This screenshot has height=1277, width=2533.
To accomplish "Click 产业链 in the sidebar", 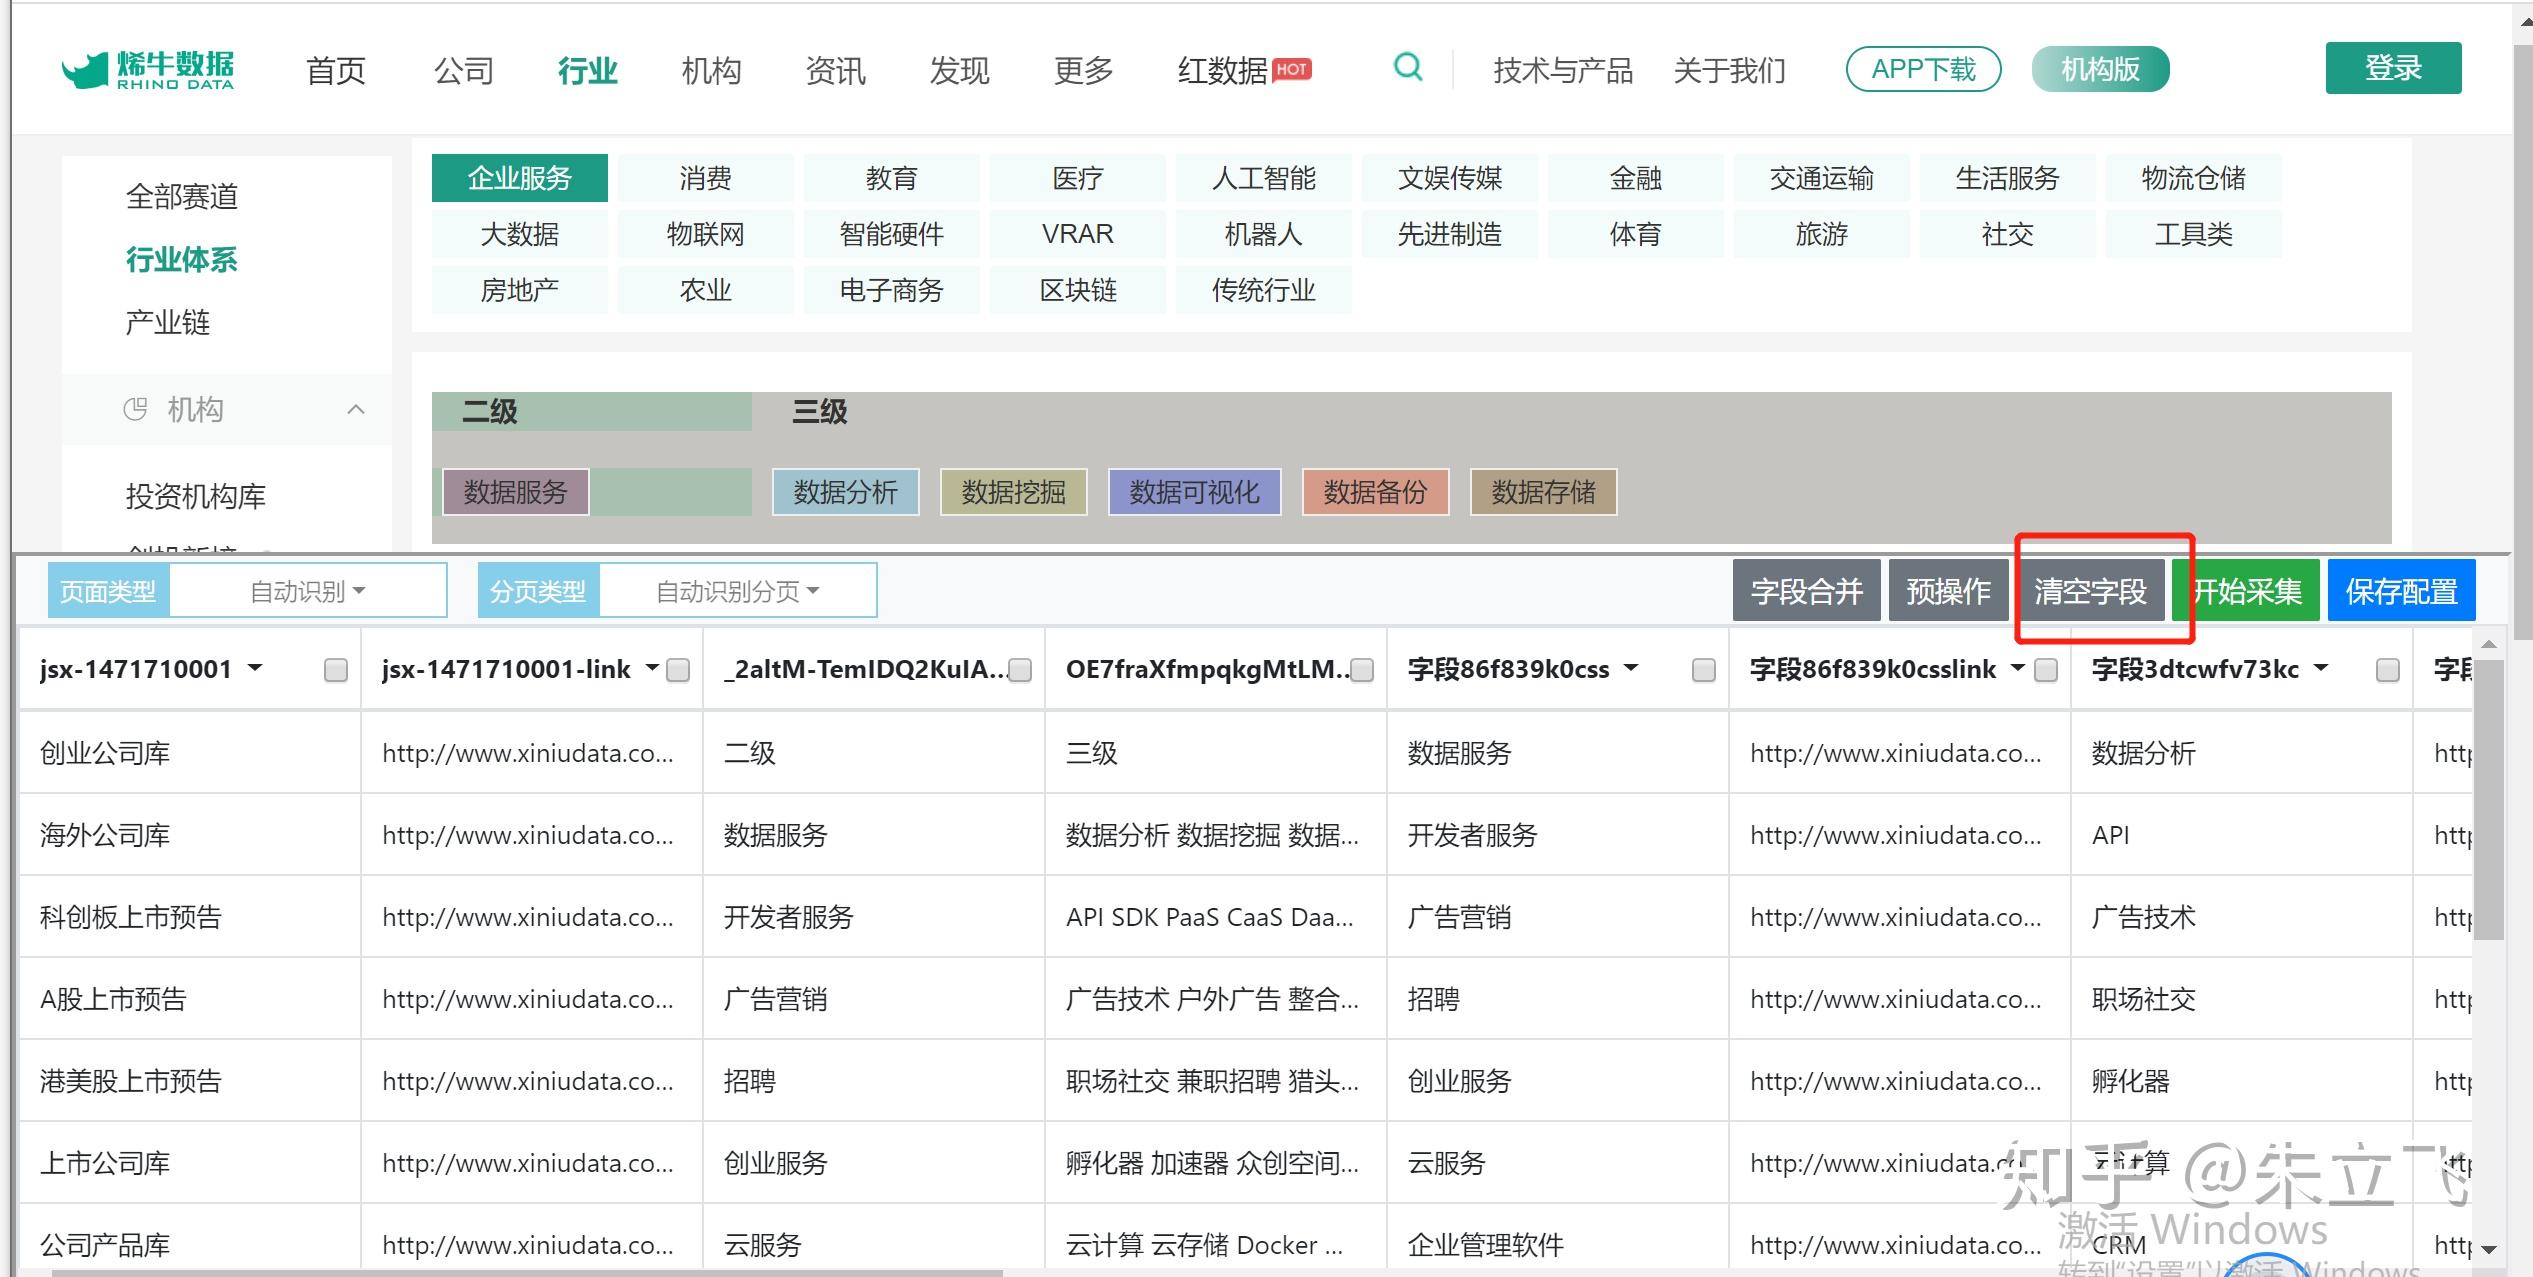I will pyautogui.click(x=168, y=322).
